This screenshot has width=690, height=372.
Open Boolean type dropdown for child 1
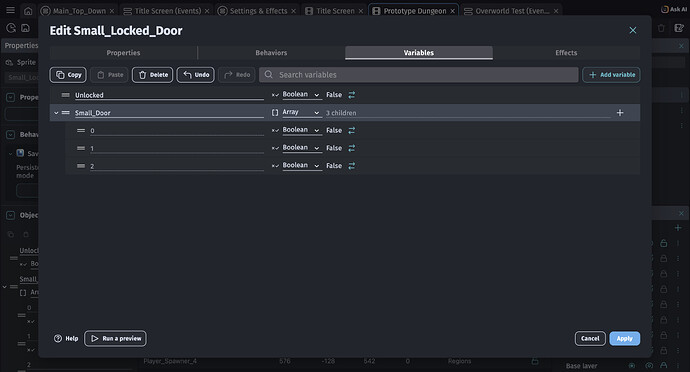301,148
